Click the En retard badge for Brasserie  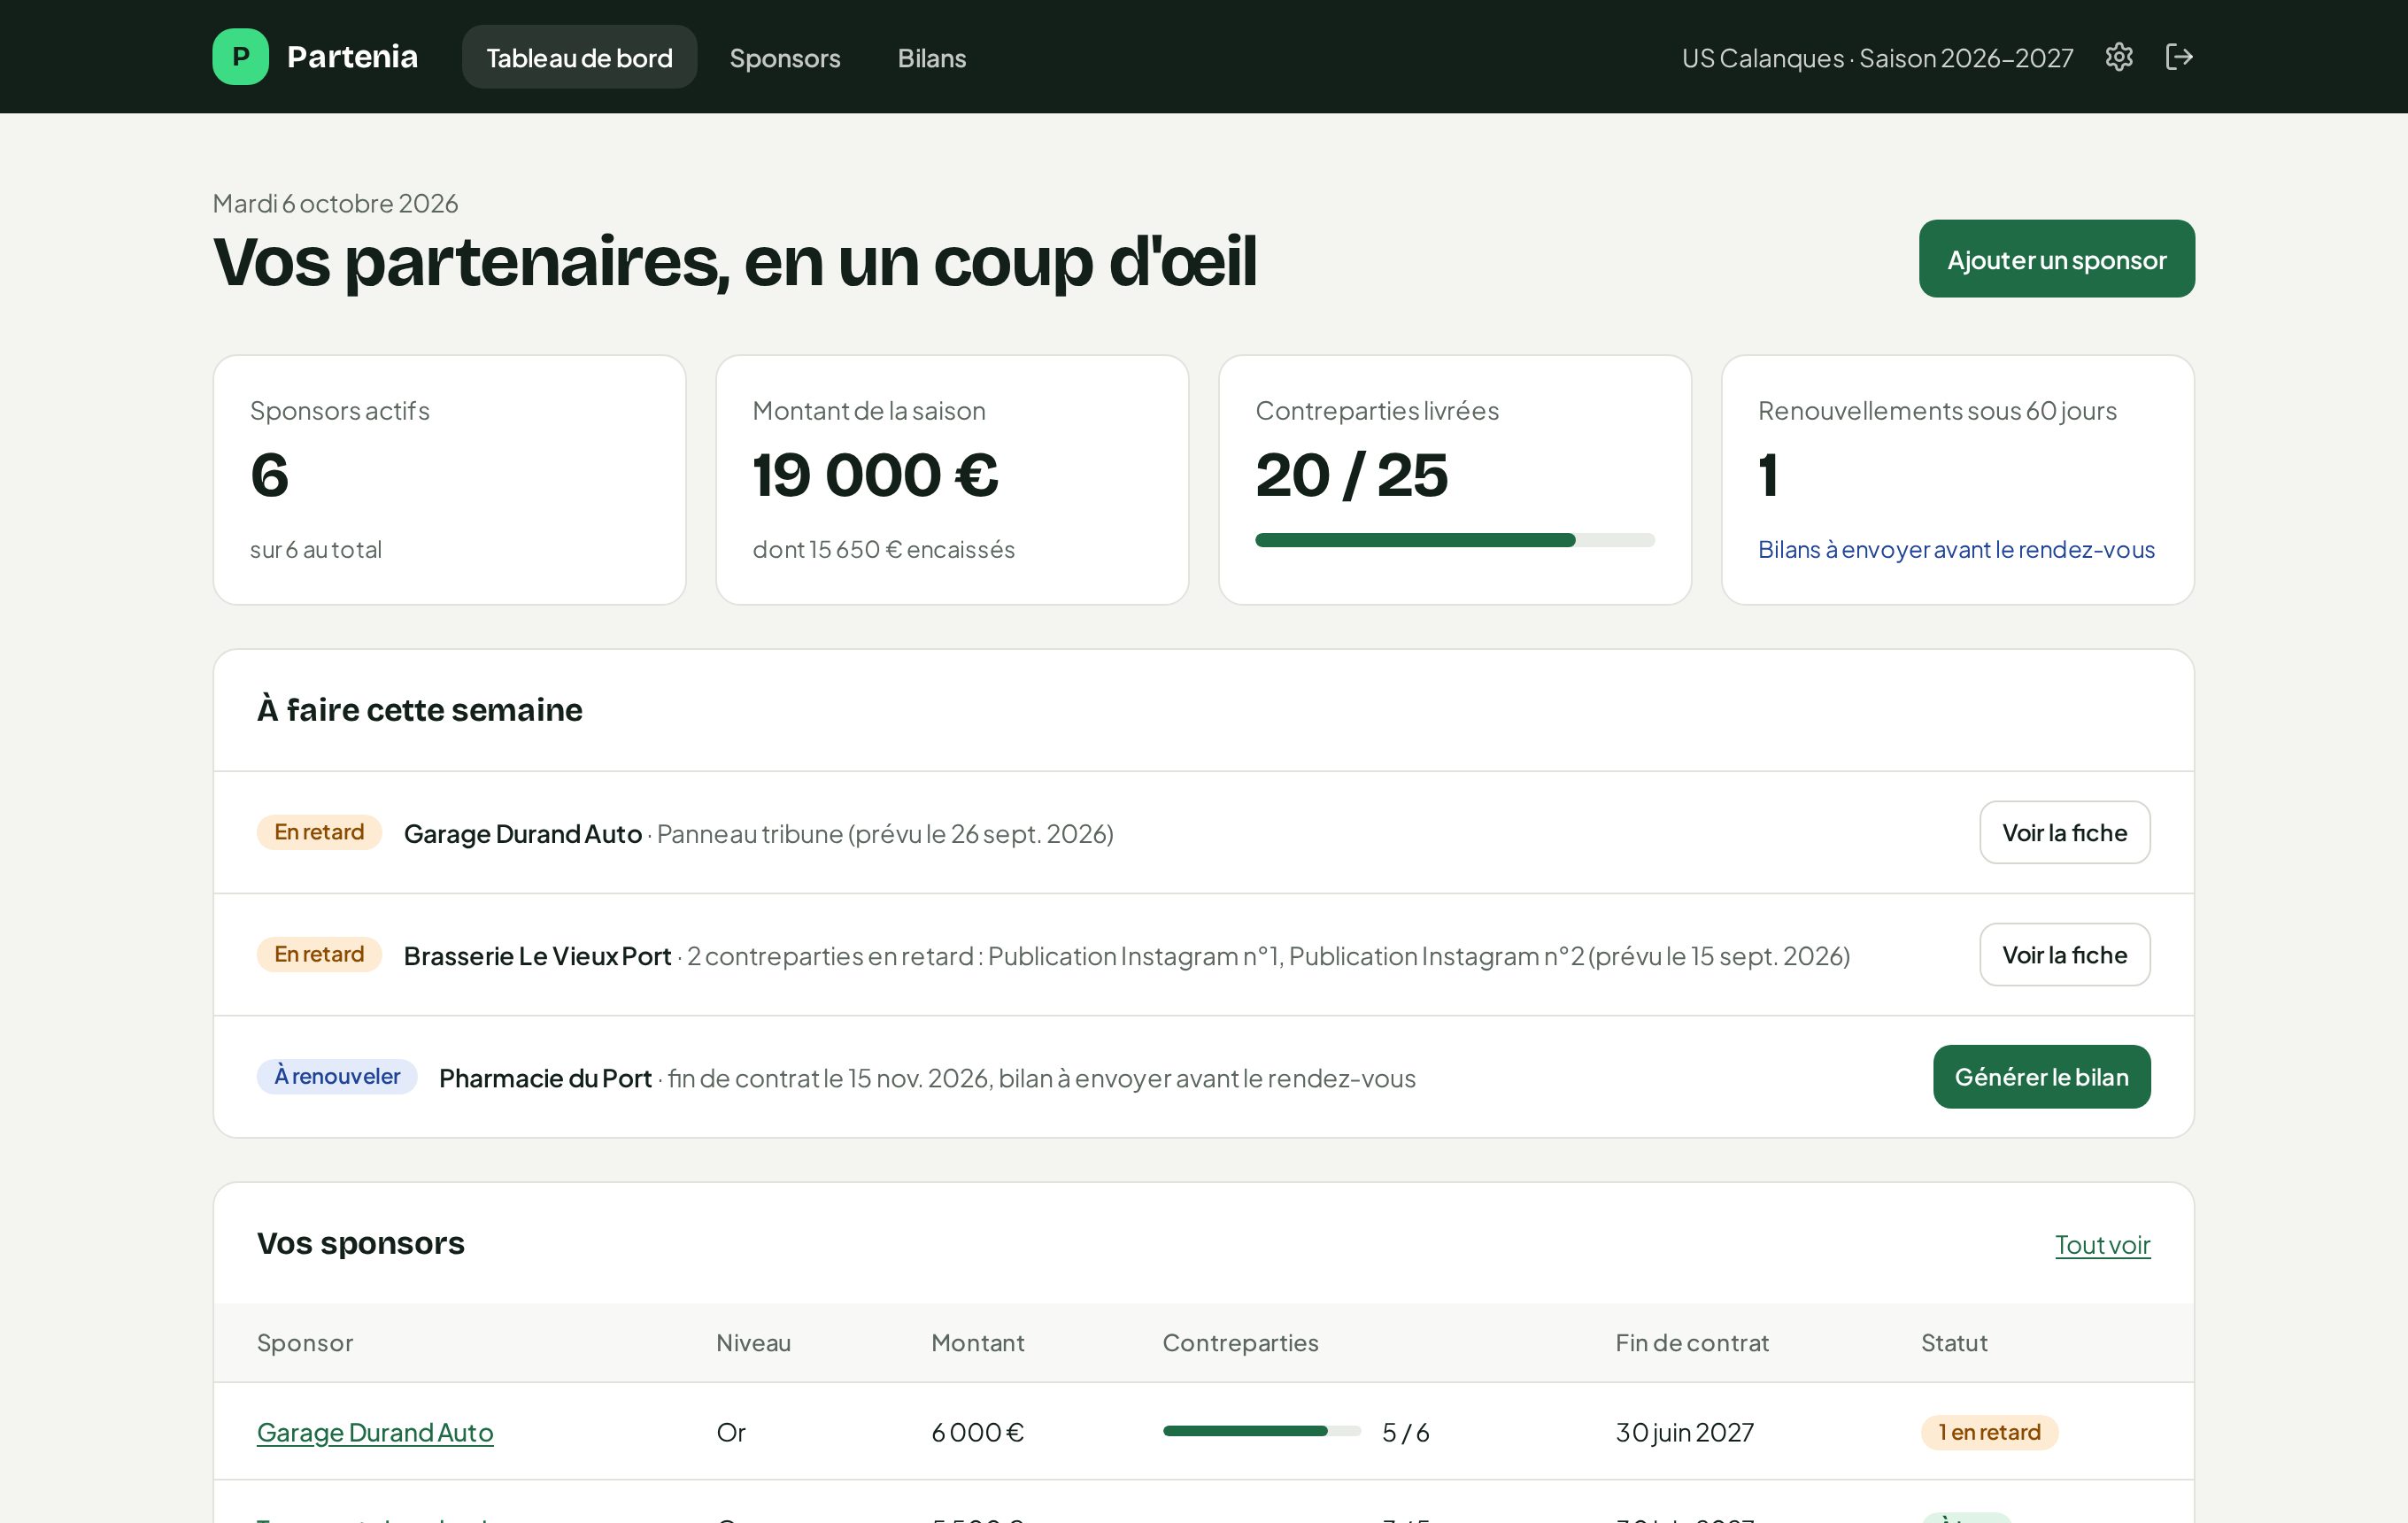pyautogui.click(x=319, y=954)
